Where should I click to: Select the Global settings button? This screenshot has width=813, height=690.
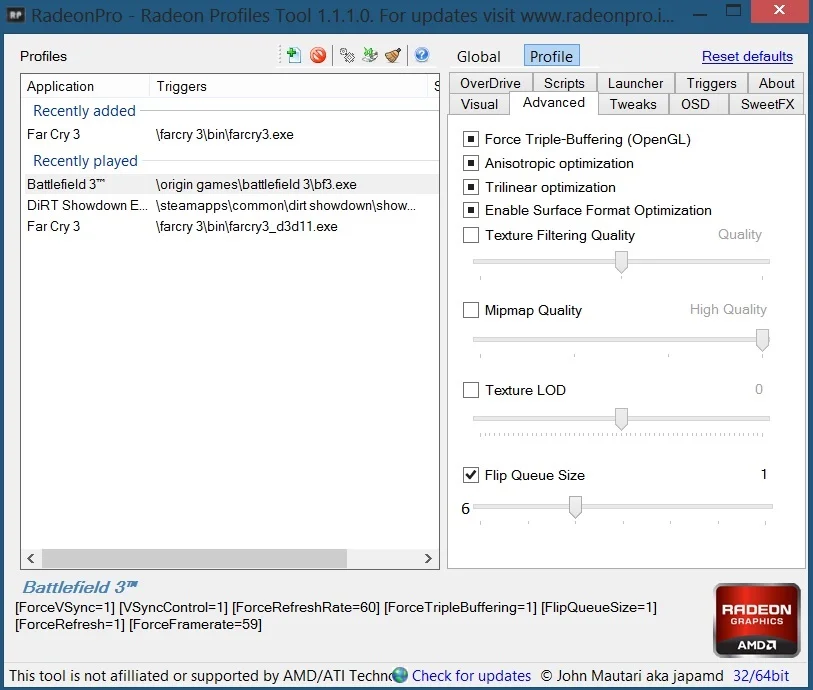[x=479, y=57]
